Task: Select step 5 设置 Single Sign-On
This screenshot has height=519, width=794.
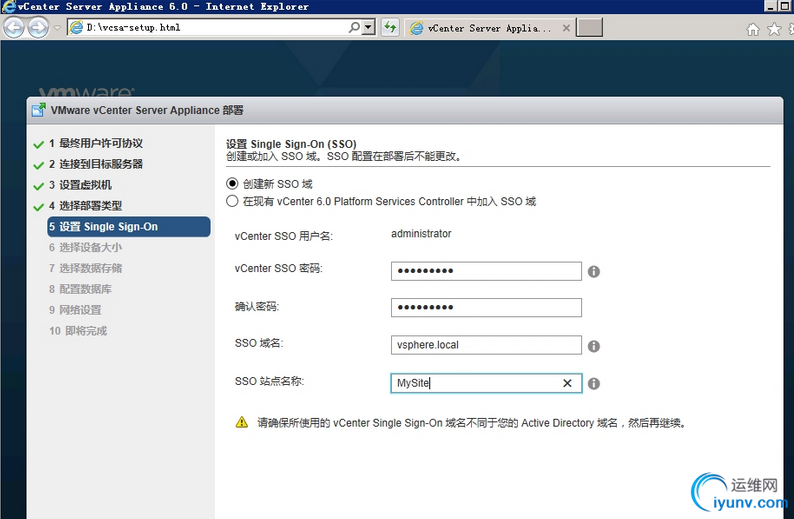Action: pos(129,226)
